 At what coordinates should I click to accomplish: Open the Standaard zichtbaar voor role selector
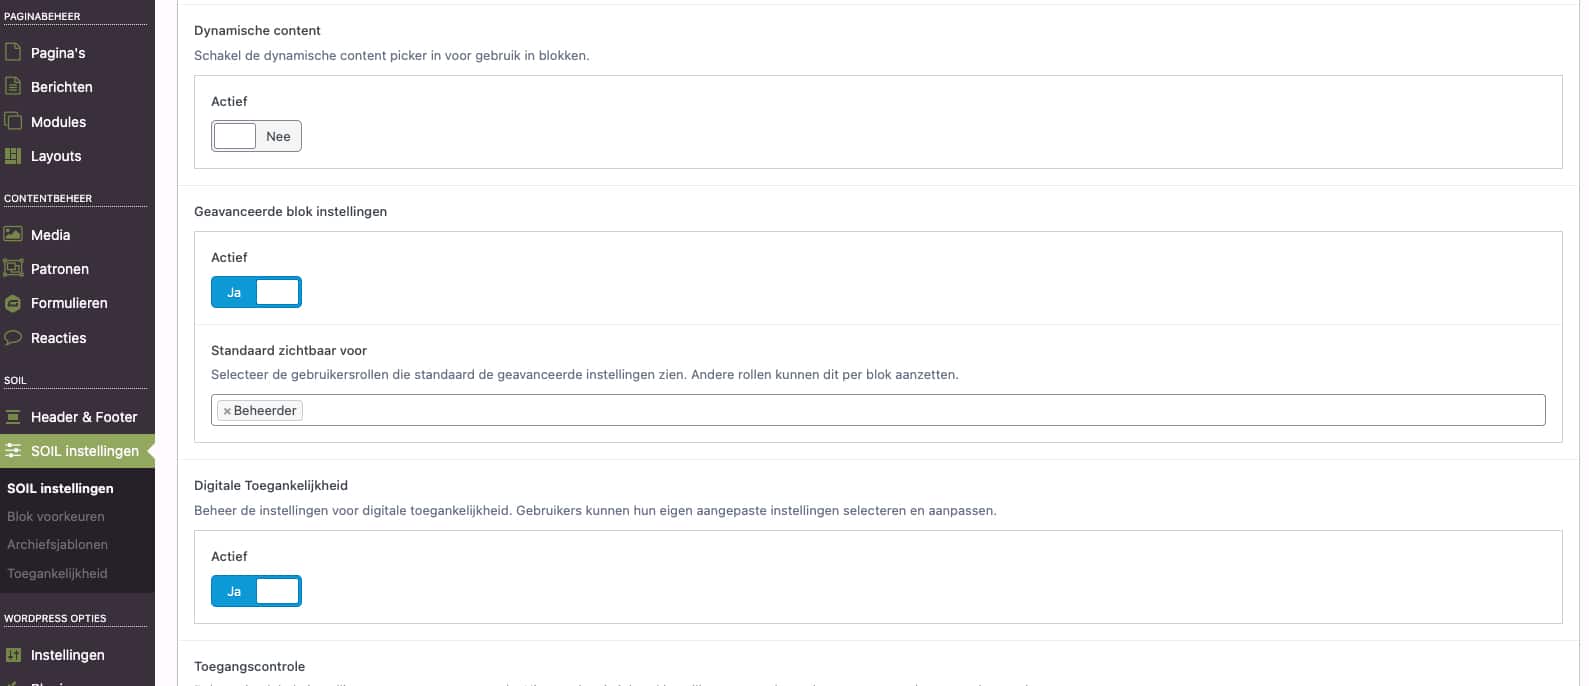[x=900, y=410]
